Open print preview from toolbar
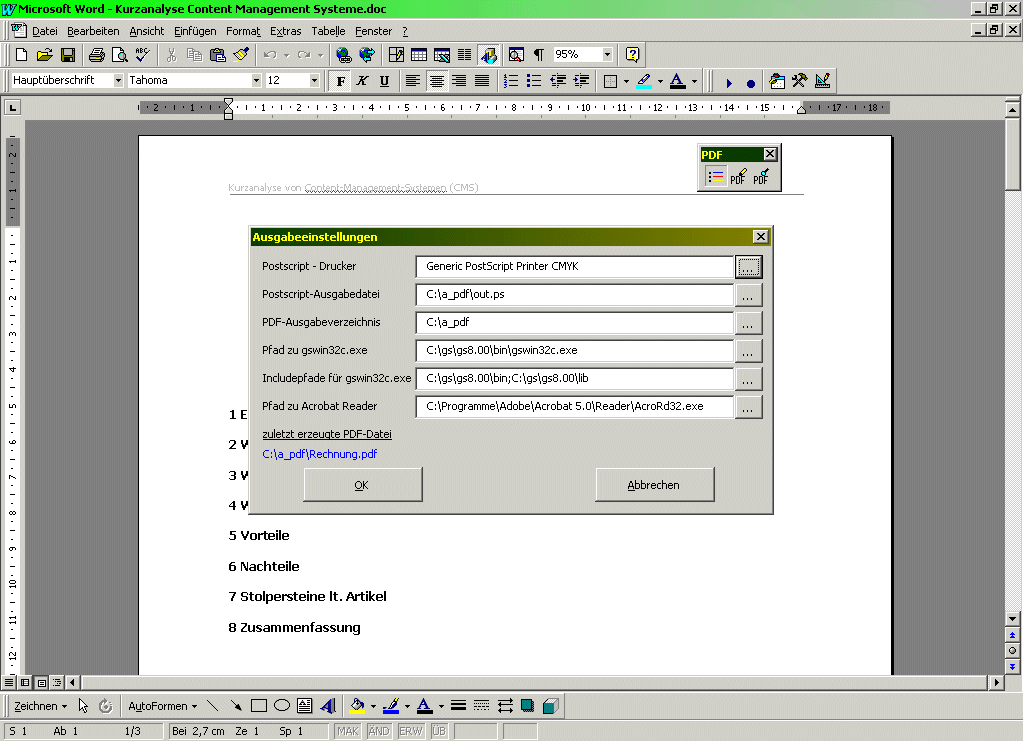Viewport: 1023px width, 741px height. point(119,55)
